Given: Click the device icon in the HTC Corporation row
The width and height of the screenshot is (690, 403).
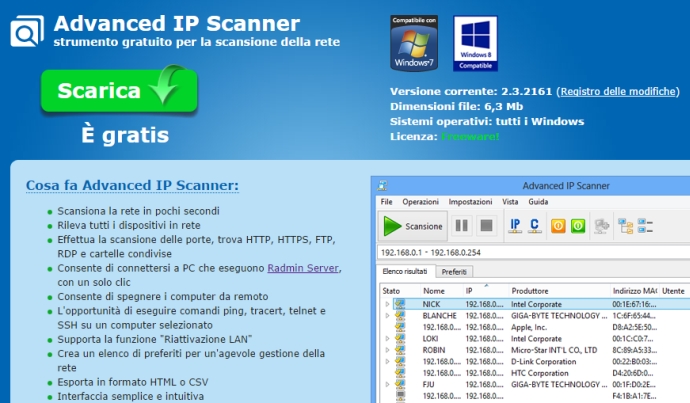Looking at the screenshot, I should (400, 373).
